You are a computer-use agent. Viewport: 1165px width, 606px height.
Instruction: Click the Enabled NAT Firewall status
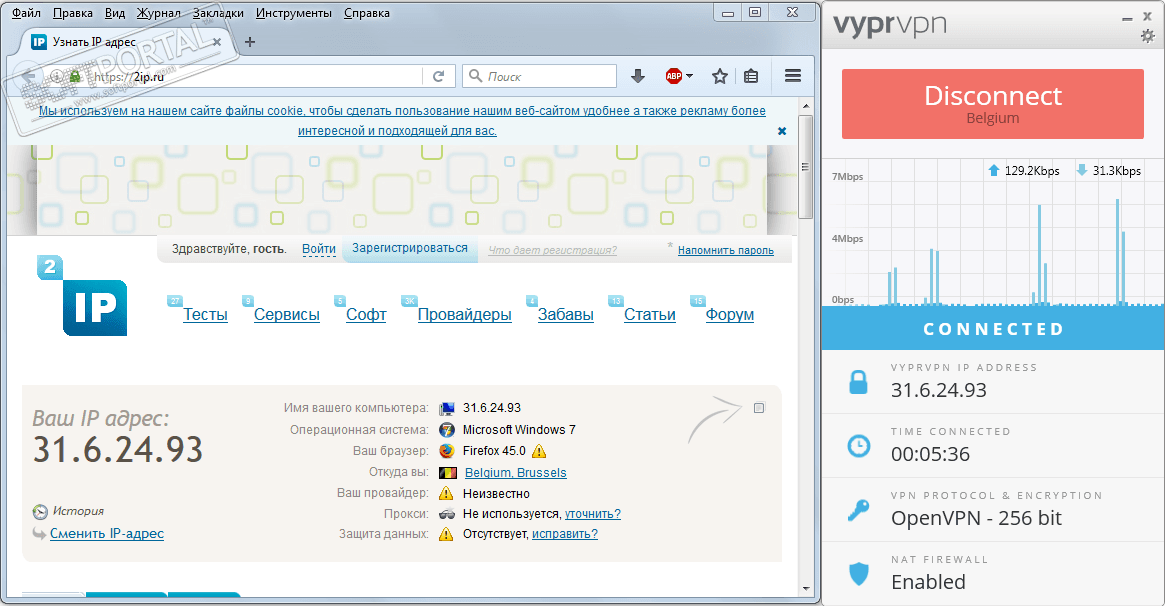click(928, 581)
